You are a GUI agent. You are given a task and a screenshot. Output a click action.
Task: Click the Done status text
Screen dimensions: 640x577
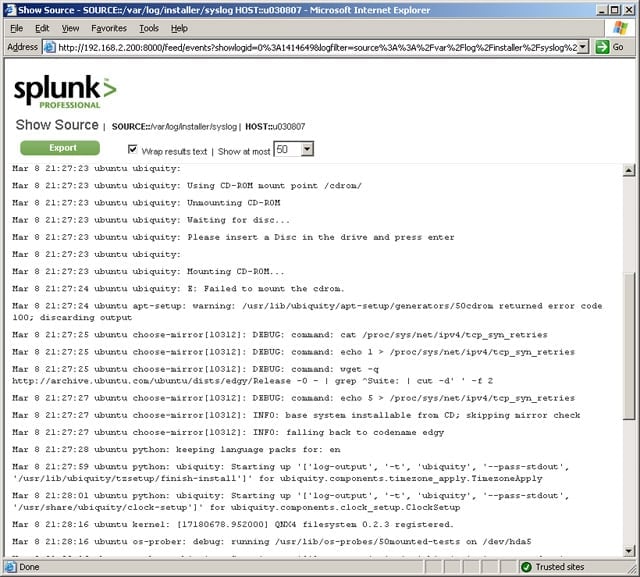pyautogui.click(x=29, y=567)
